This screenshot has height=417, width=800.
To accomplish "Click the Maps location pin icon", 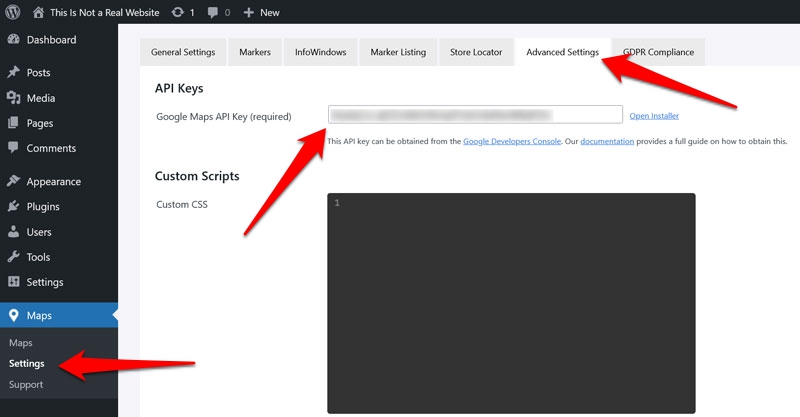I will [x=14, y=315].
